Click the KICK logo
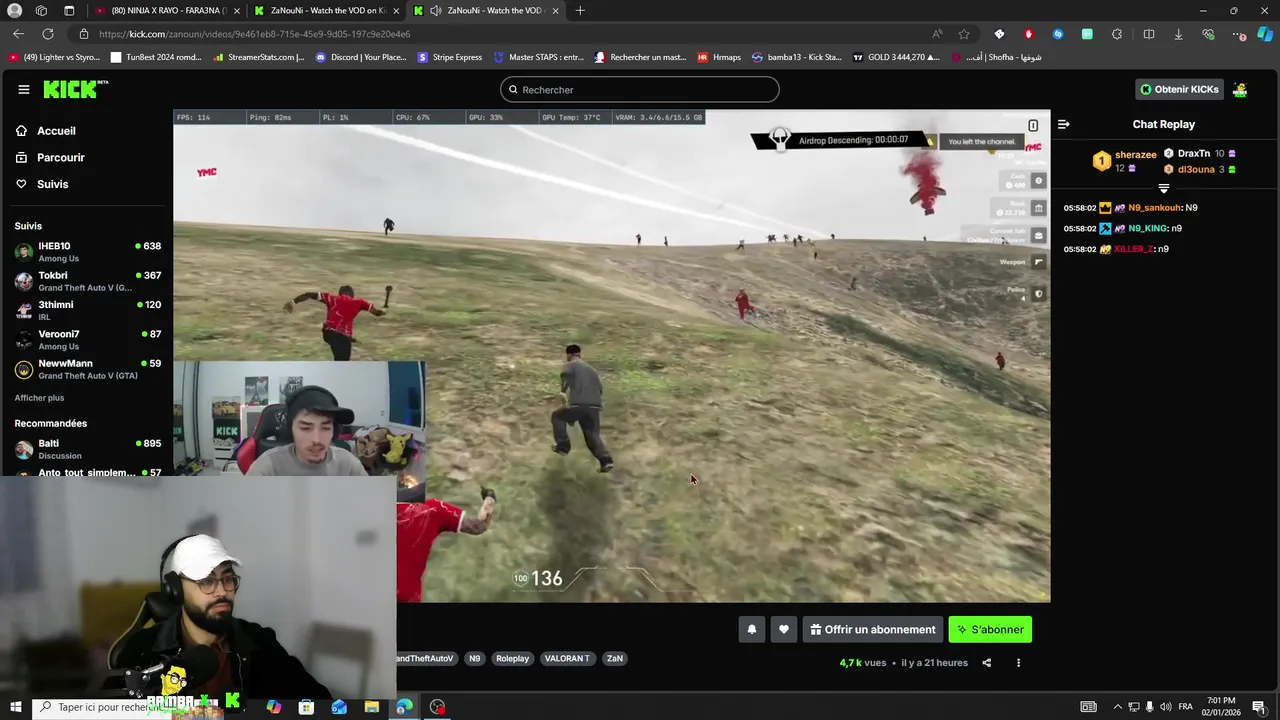 click(x=75, y=89)
